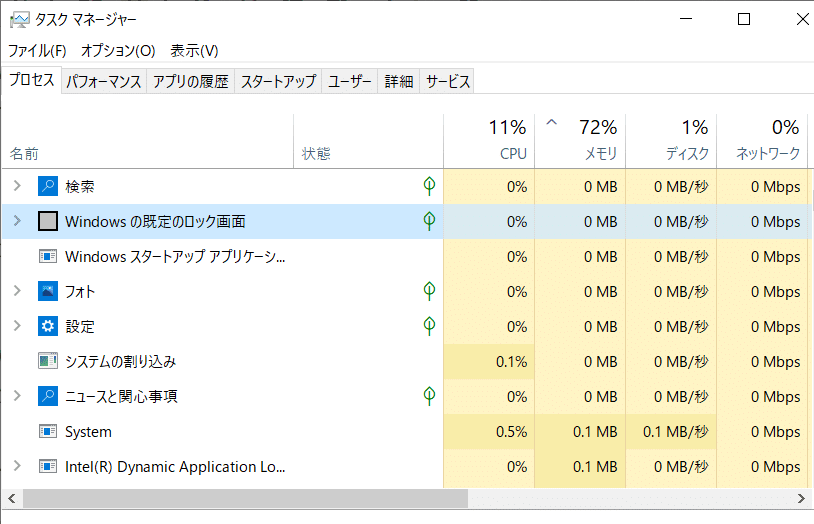
Task: Sort by the メモリ column header
Action: tap(580, 141)
